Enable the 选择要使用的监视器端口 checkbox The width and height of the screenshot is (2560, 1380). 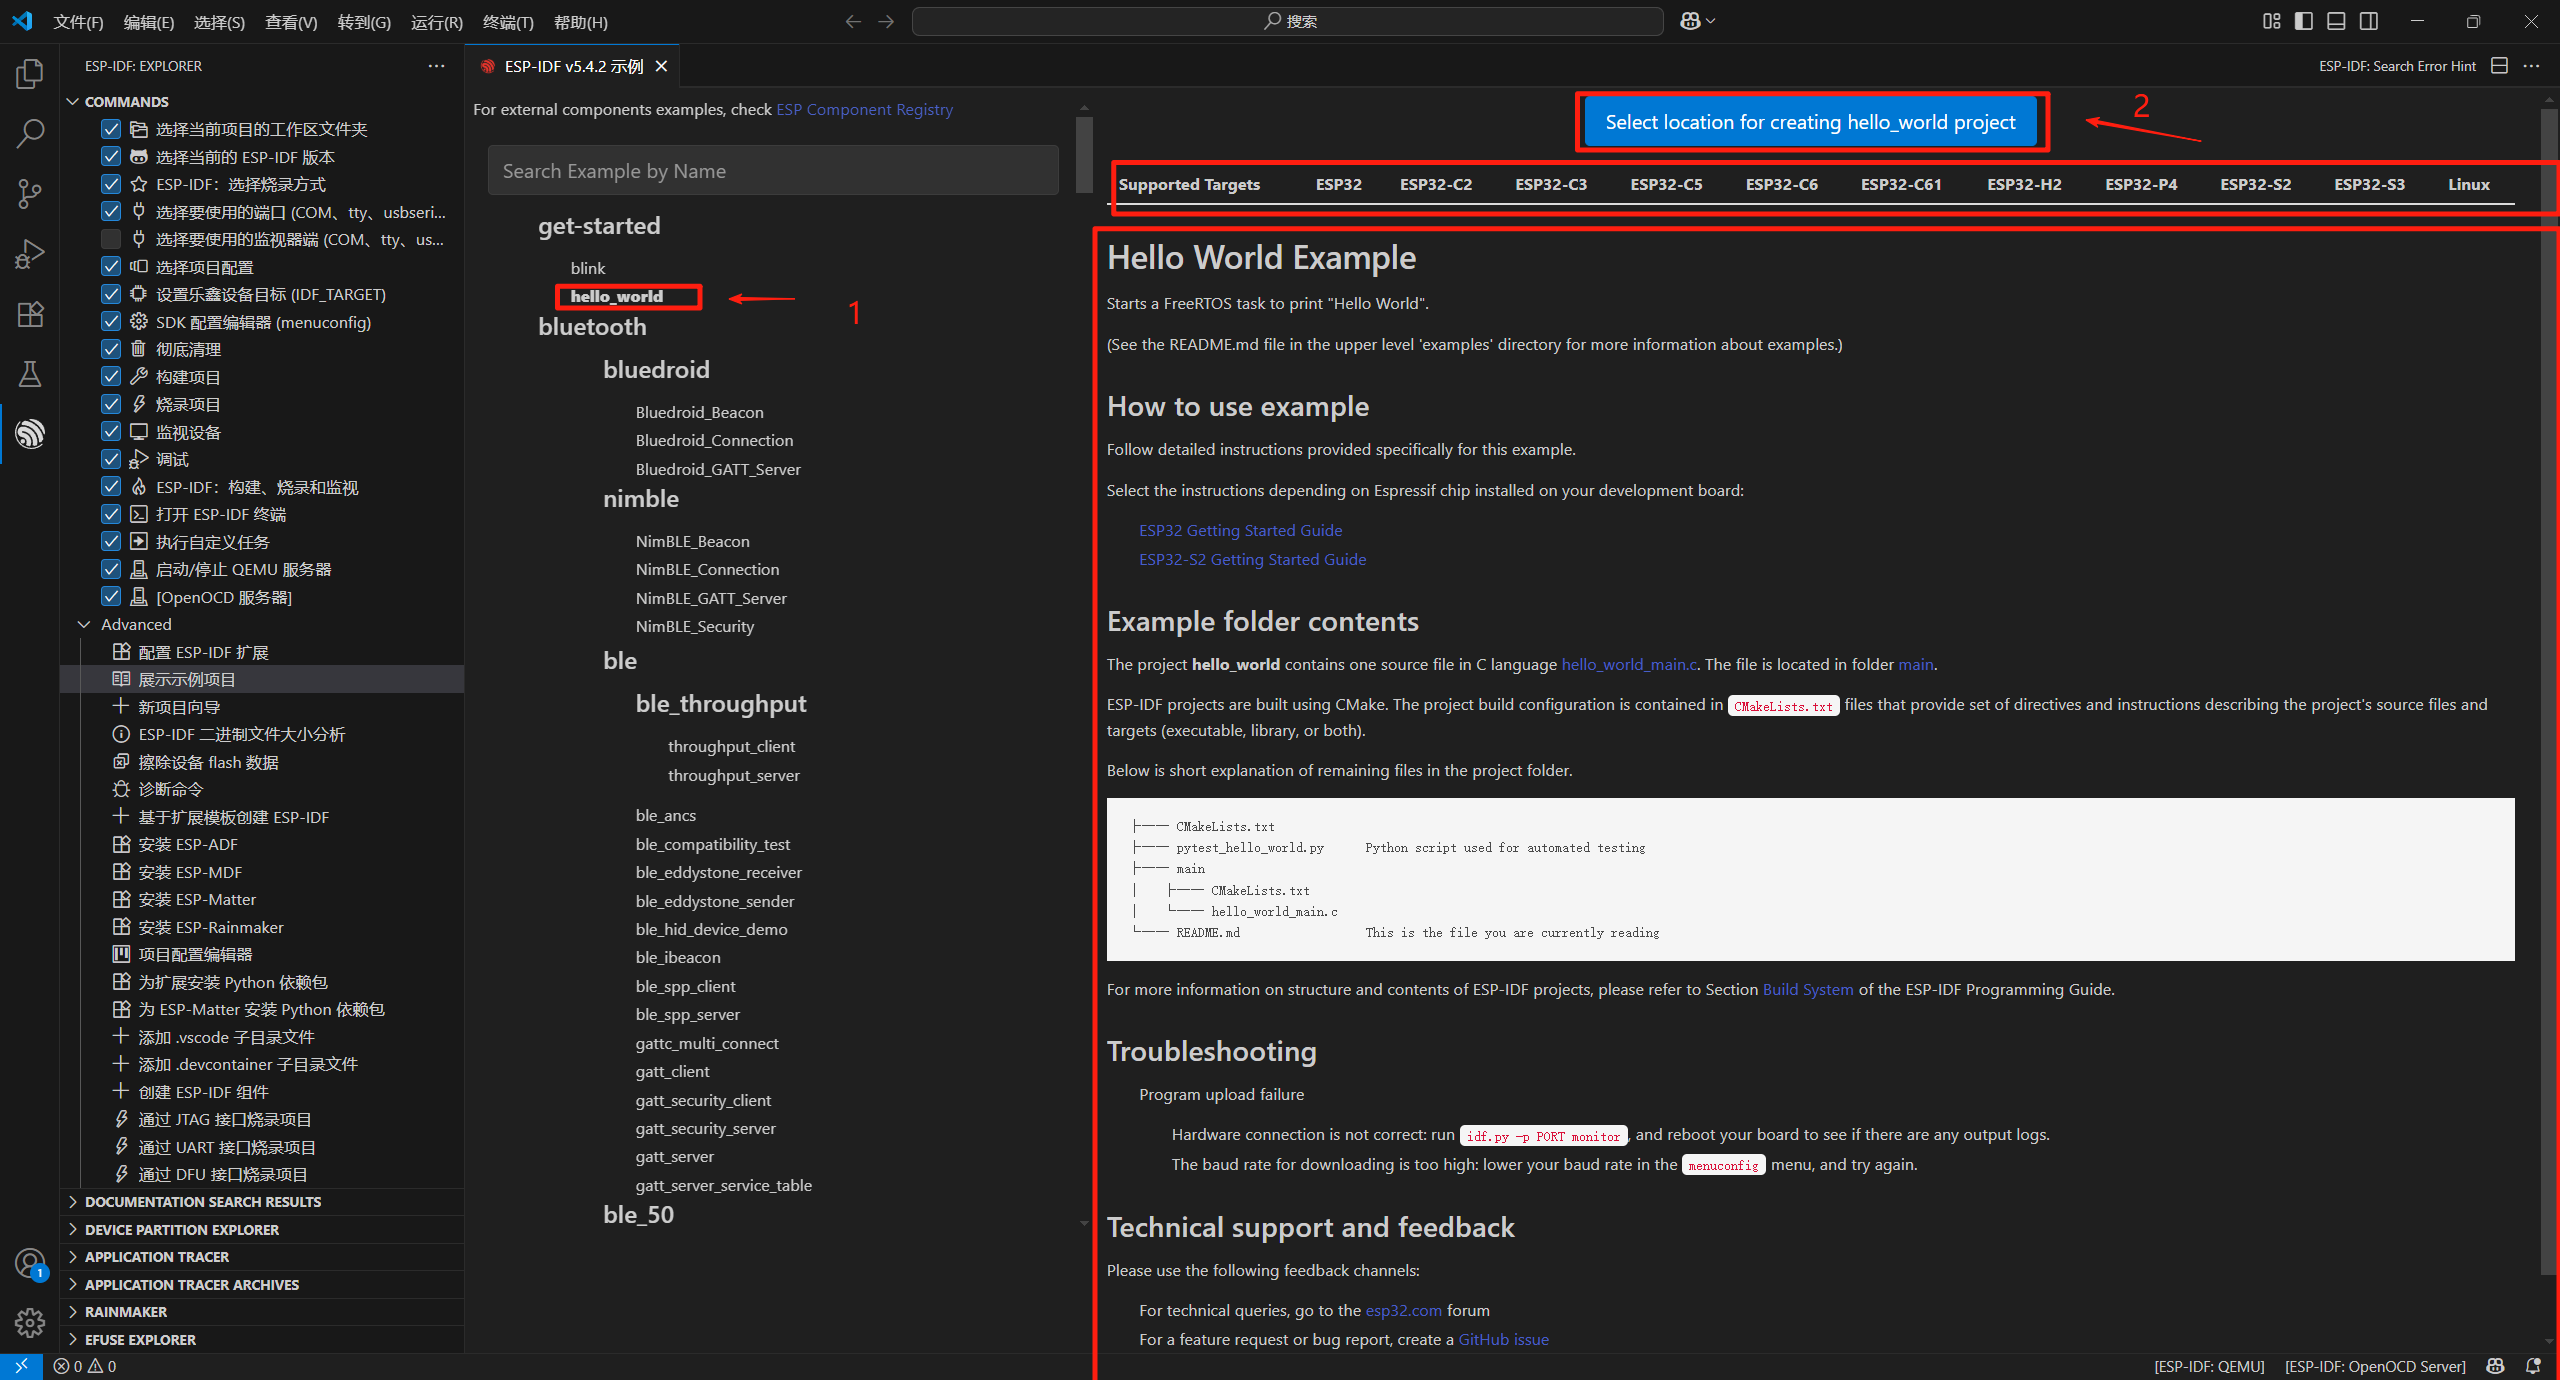111,239
